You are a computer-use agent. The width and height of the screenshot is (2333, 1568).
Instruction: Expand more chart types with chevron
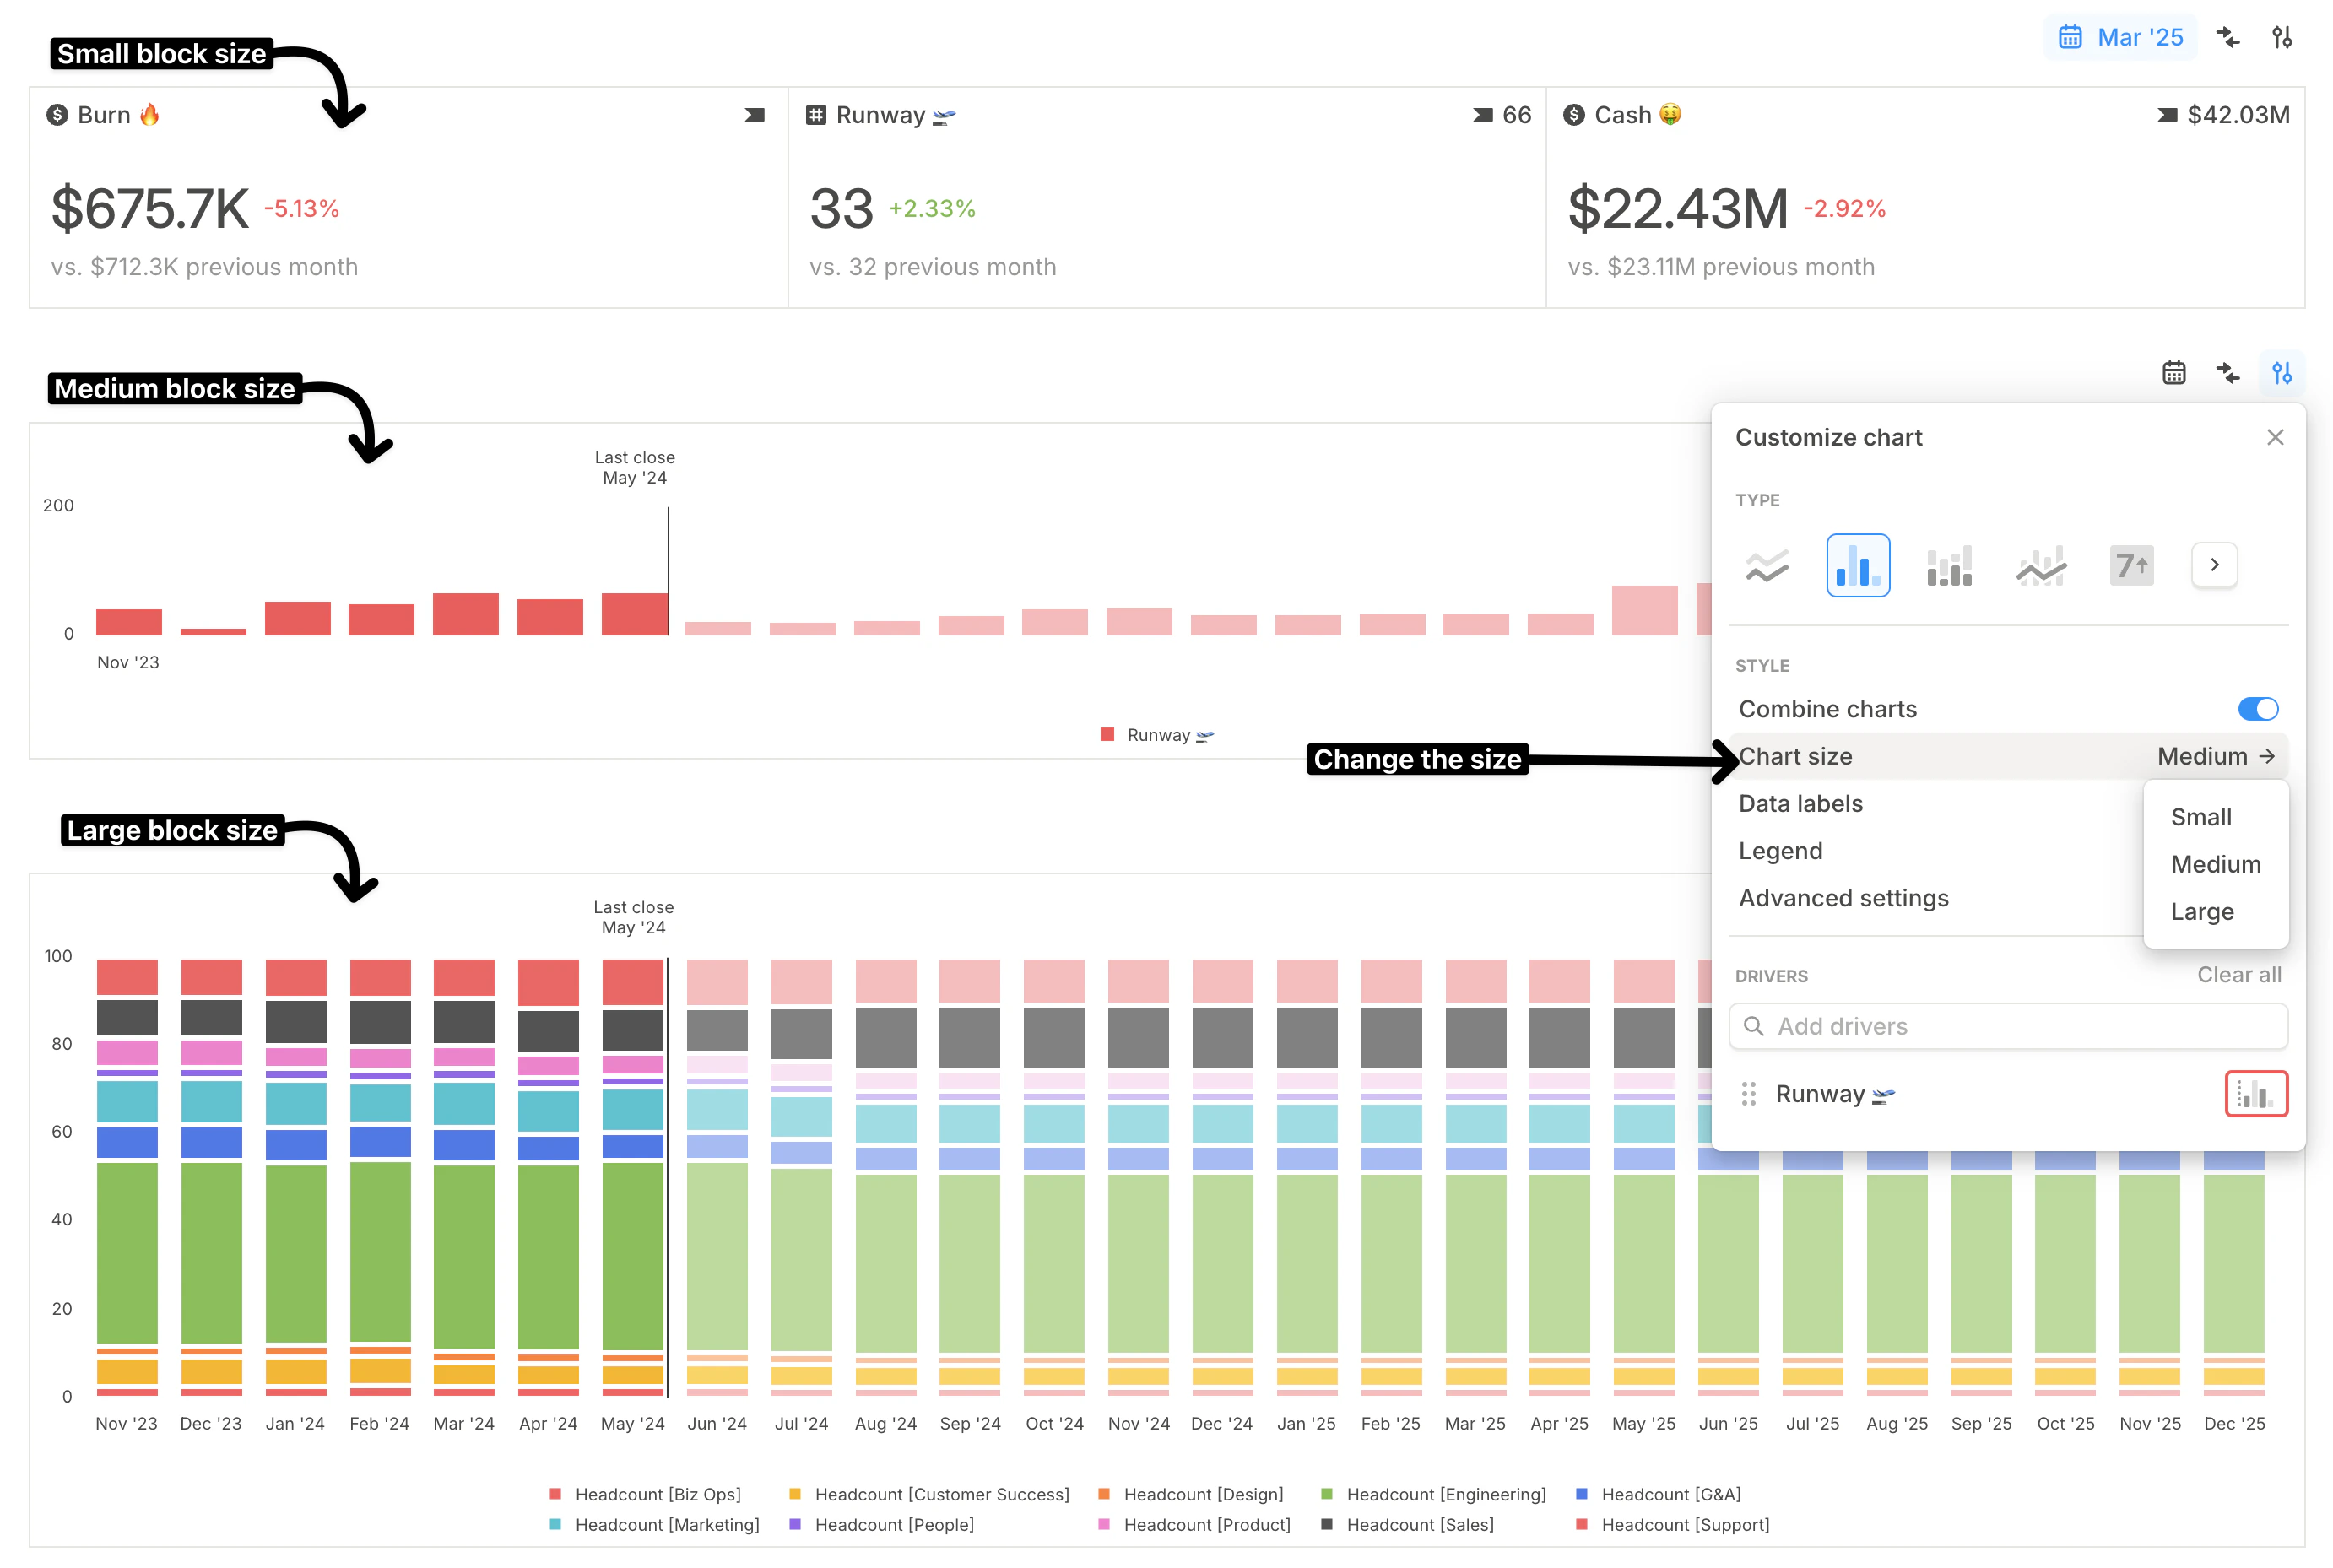click(2214, 565)
